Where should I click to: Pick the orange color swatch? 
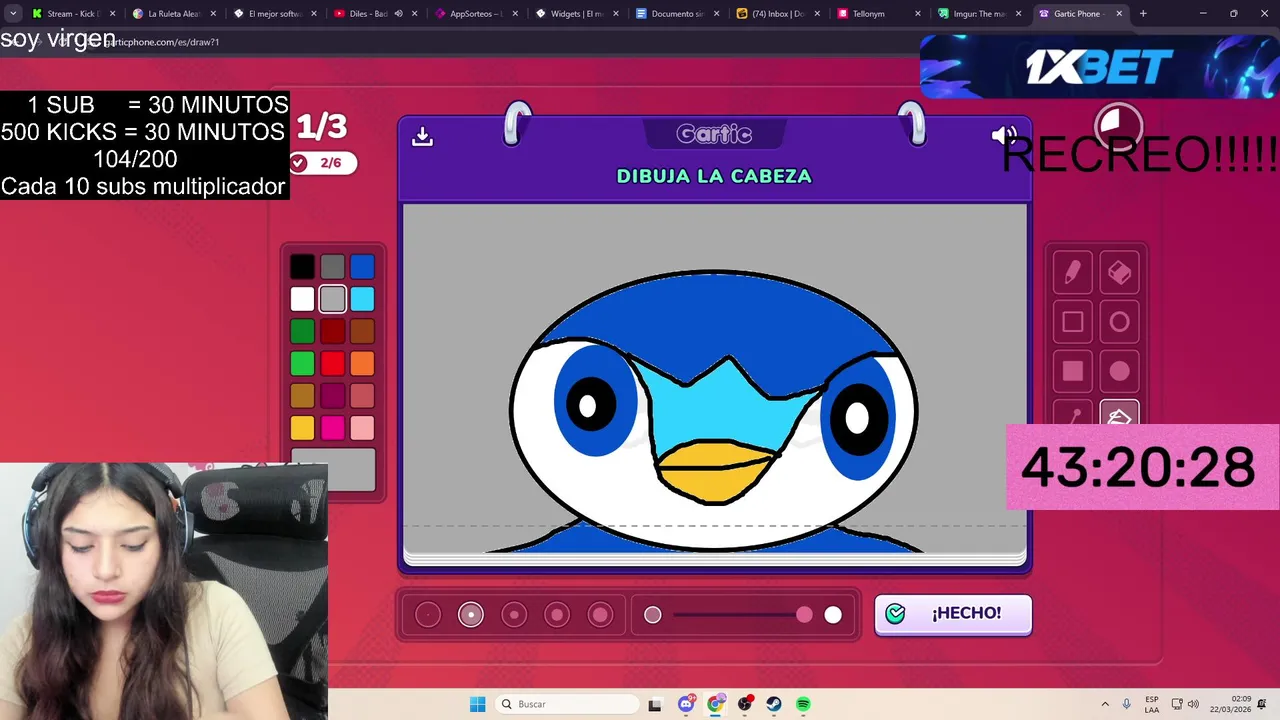[362, 363]
